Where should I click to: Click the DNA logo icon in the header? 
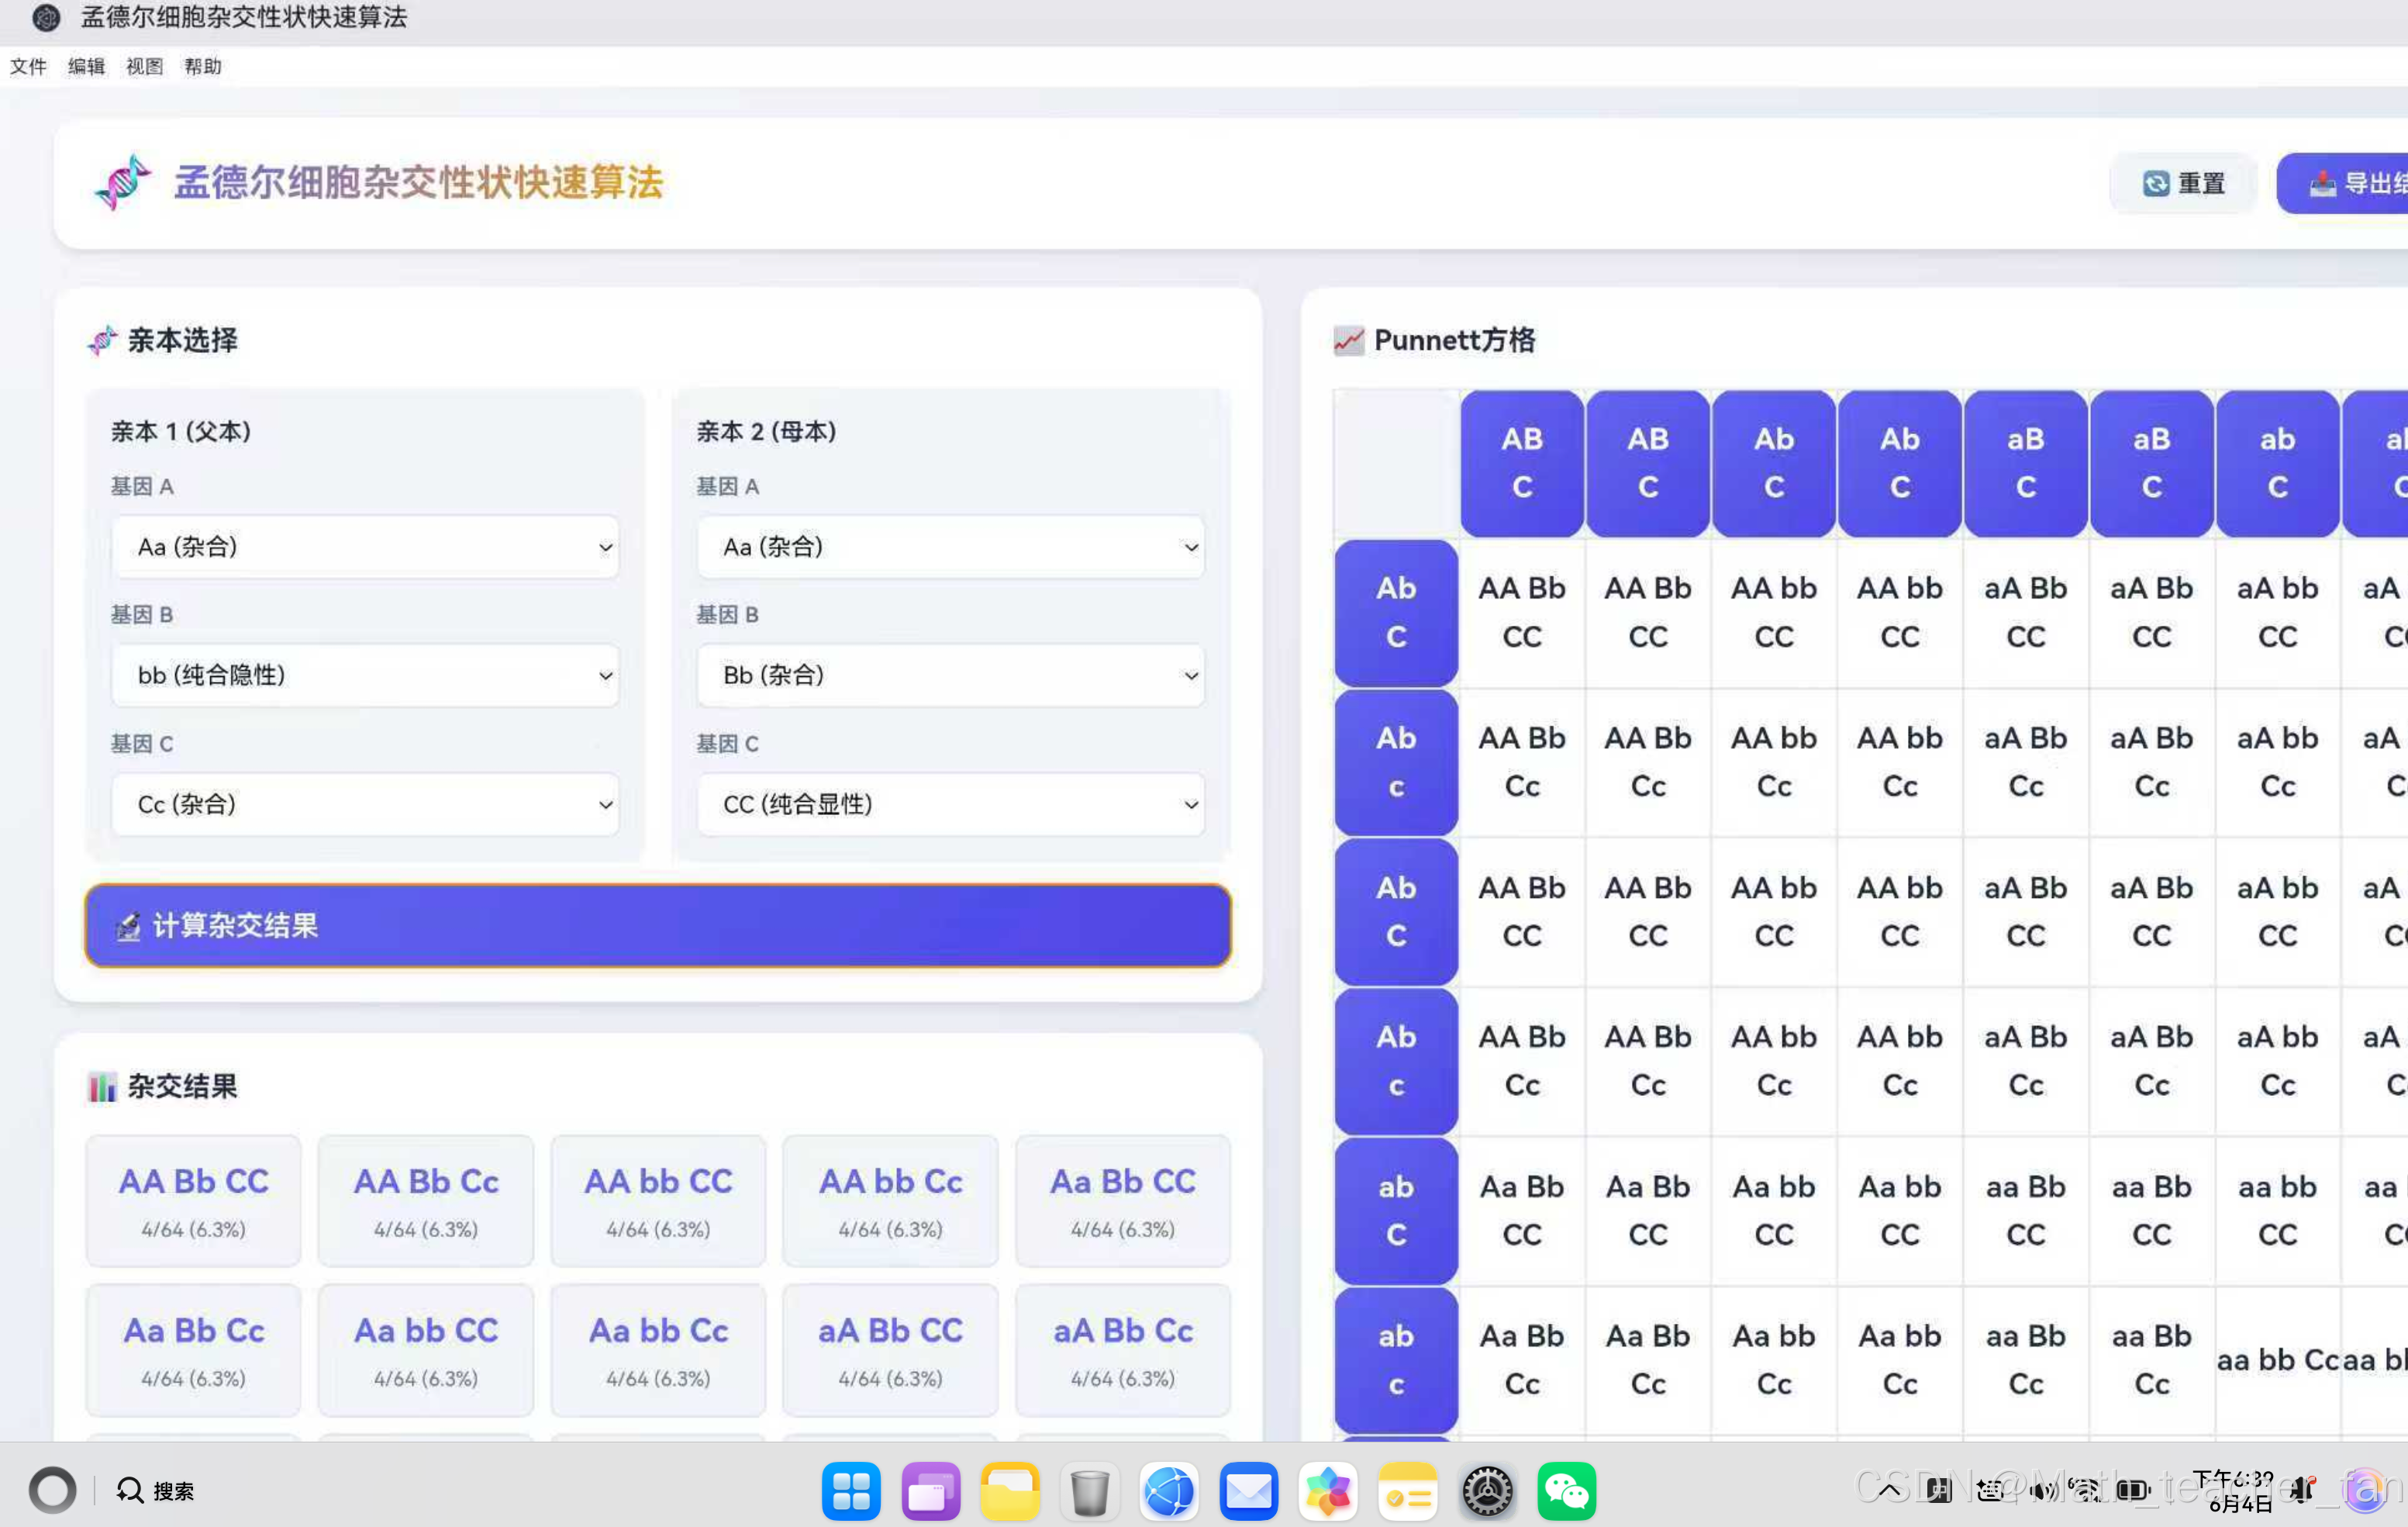pyautogui.click(x=122, y=182)
